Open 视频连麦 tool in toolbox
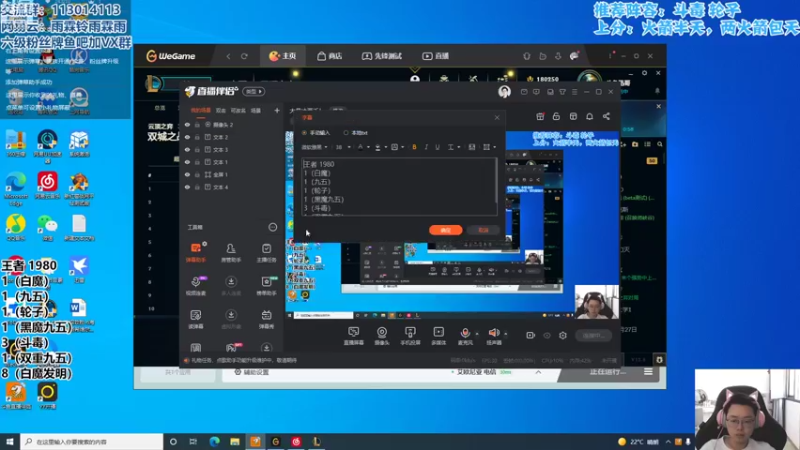The width and height of the screenshot is (800, 450). [x=195, y=285]
